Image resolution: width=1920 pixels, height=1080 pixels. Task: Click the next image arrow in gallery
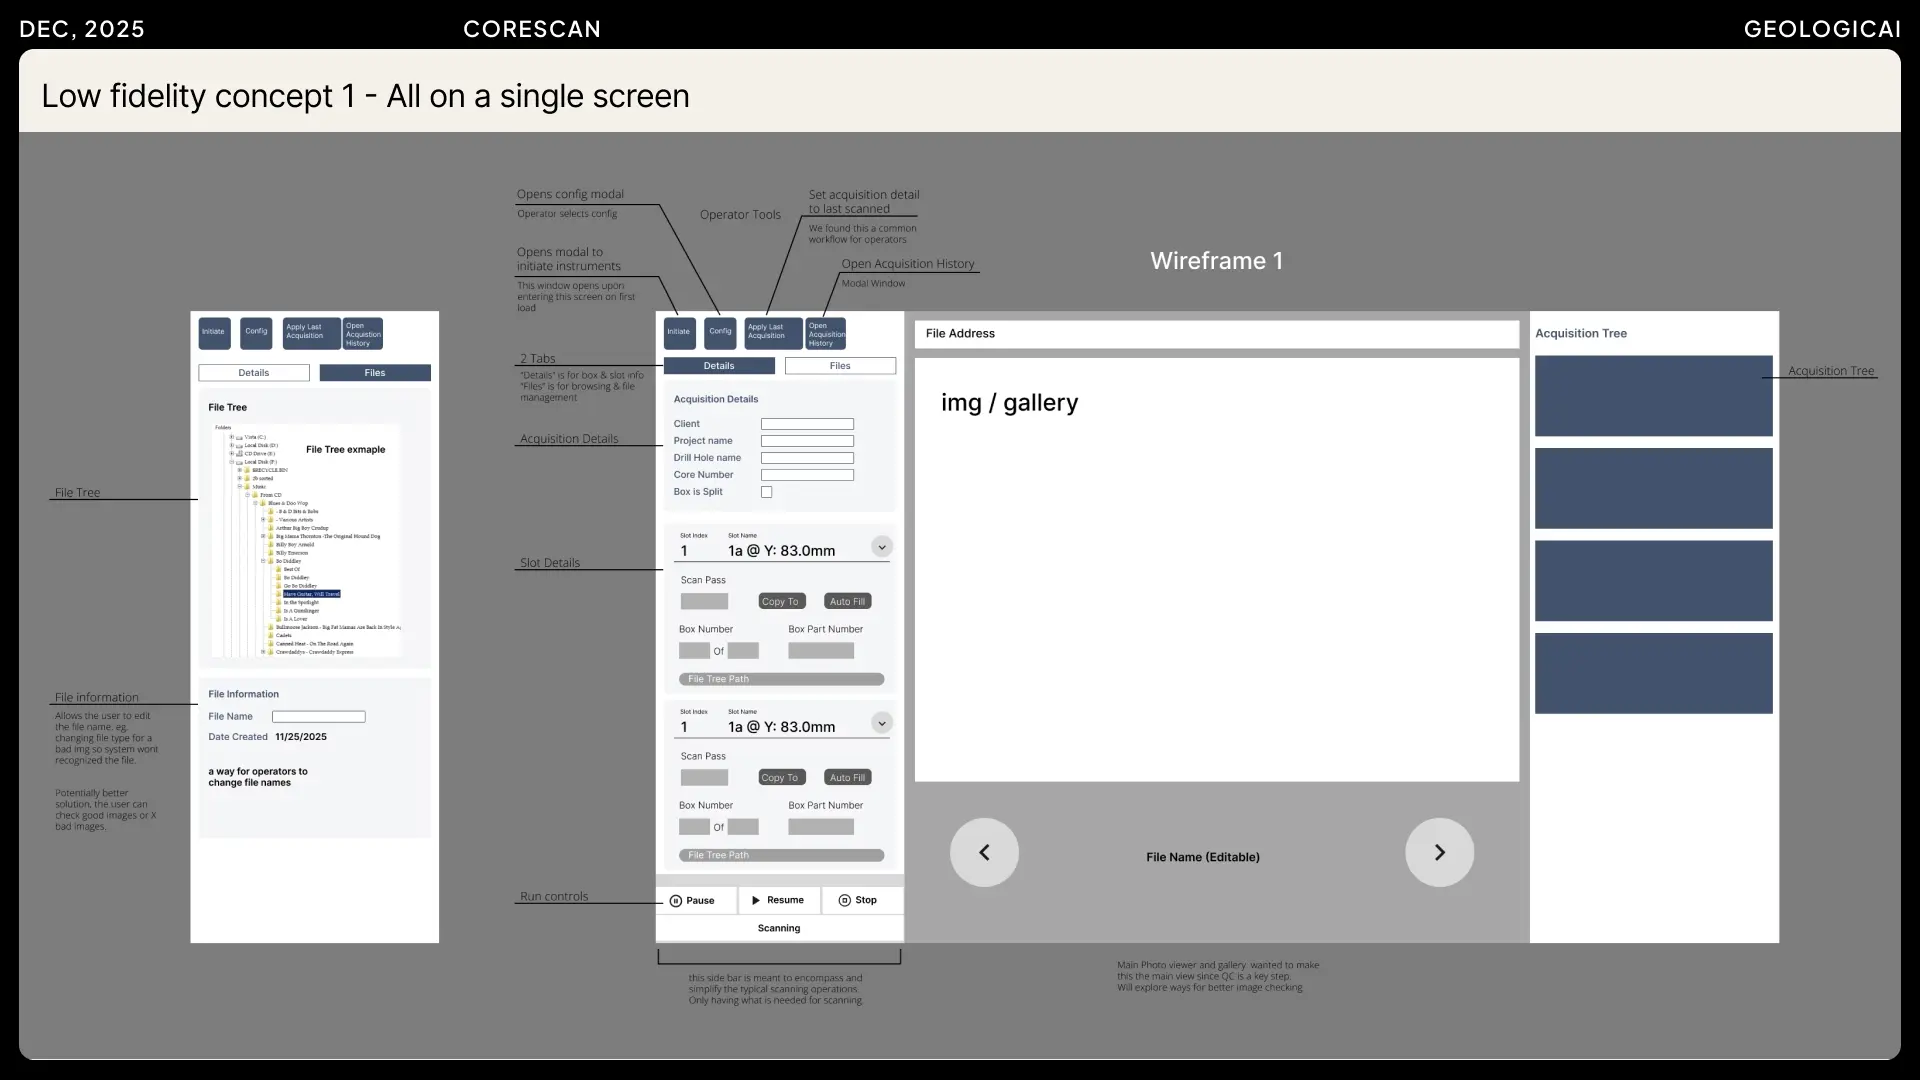pyautogui.click(x=1439, y=852)
